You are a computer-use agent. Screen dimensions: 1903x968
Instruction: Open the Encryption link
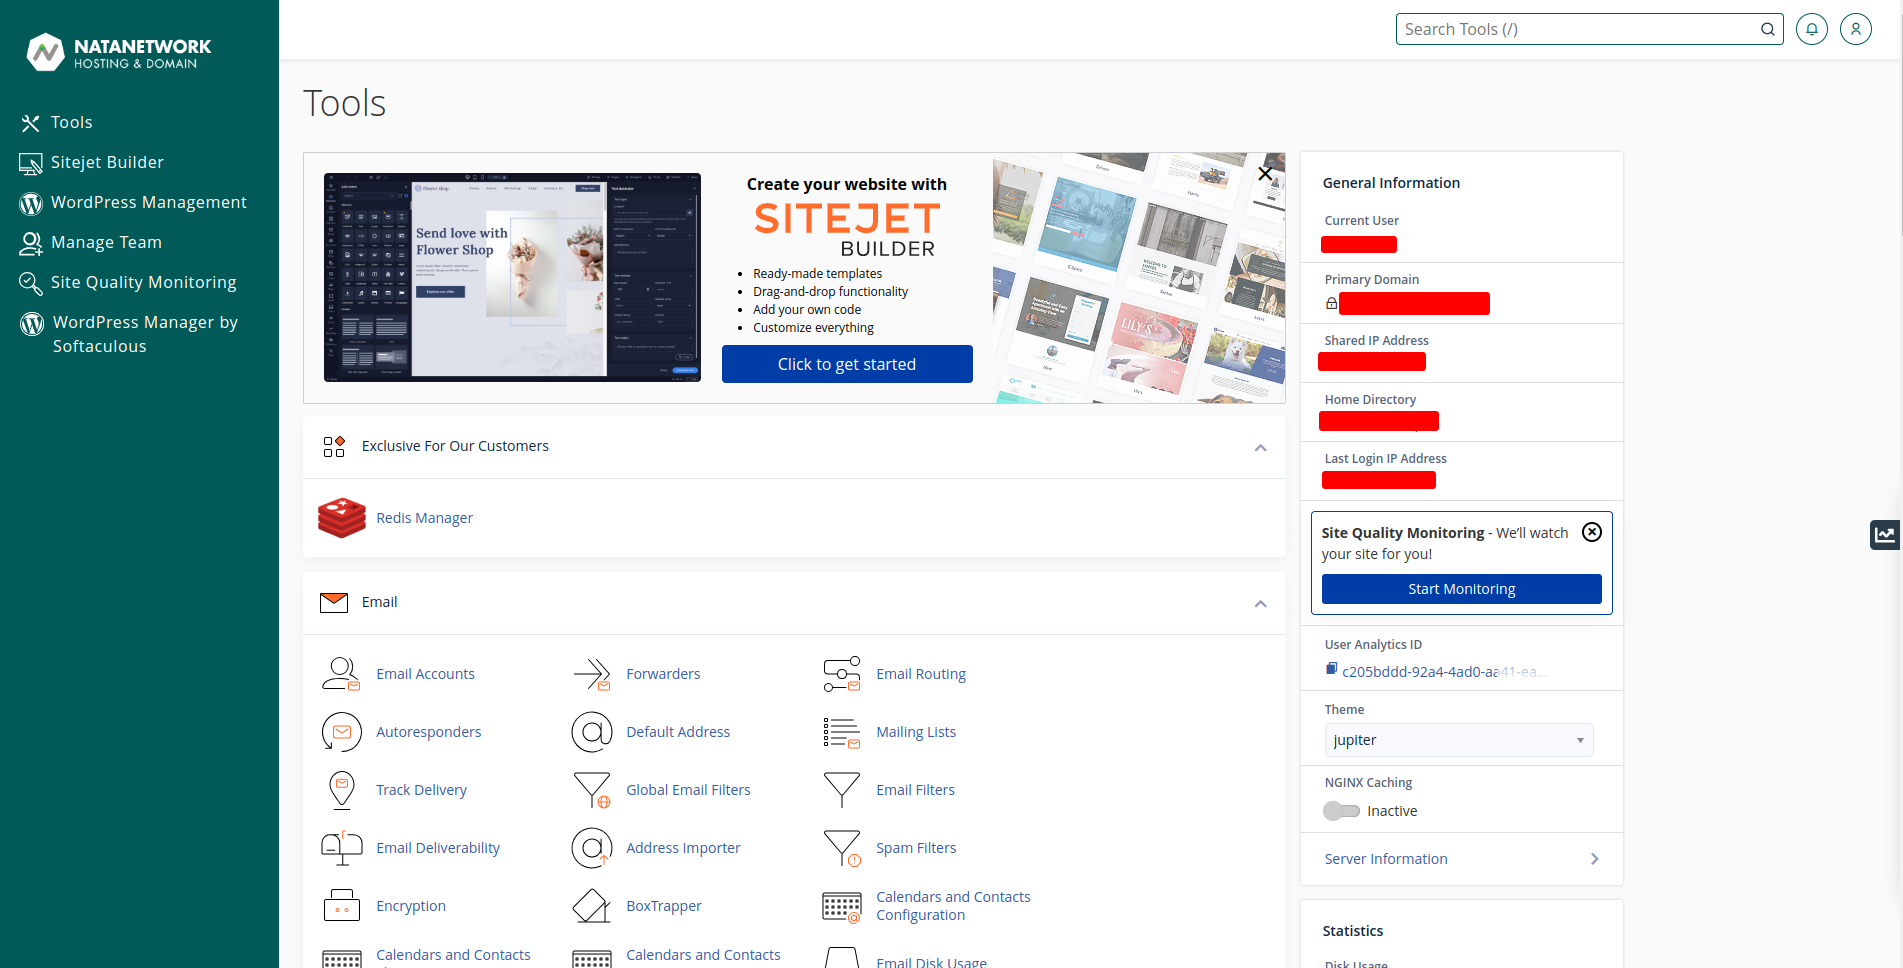411,906
